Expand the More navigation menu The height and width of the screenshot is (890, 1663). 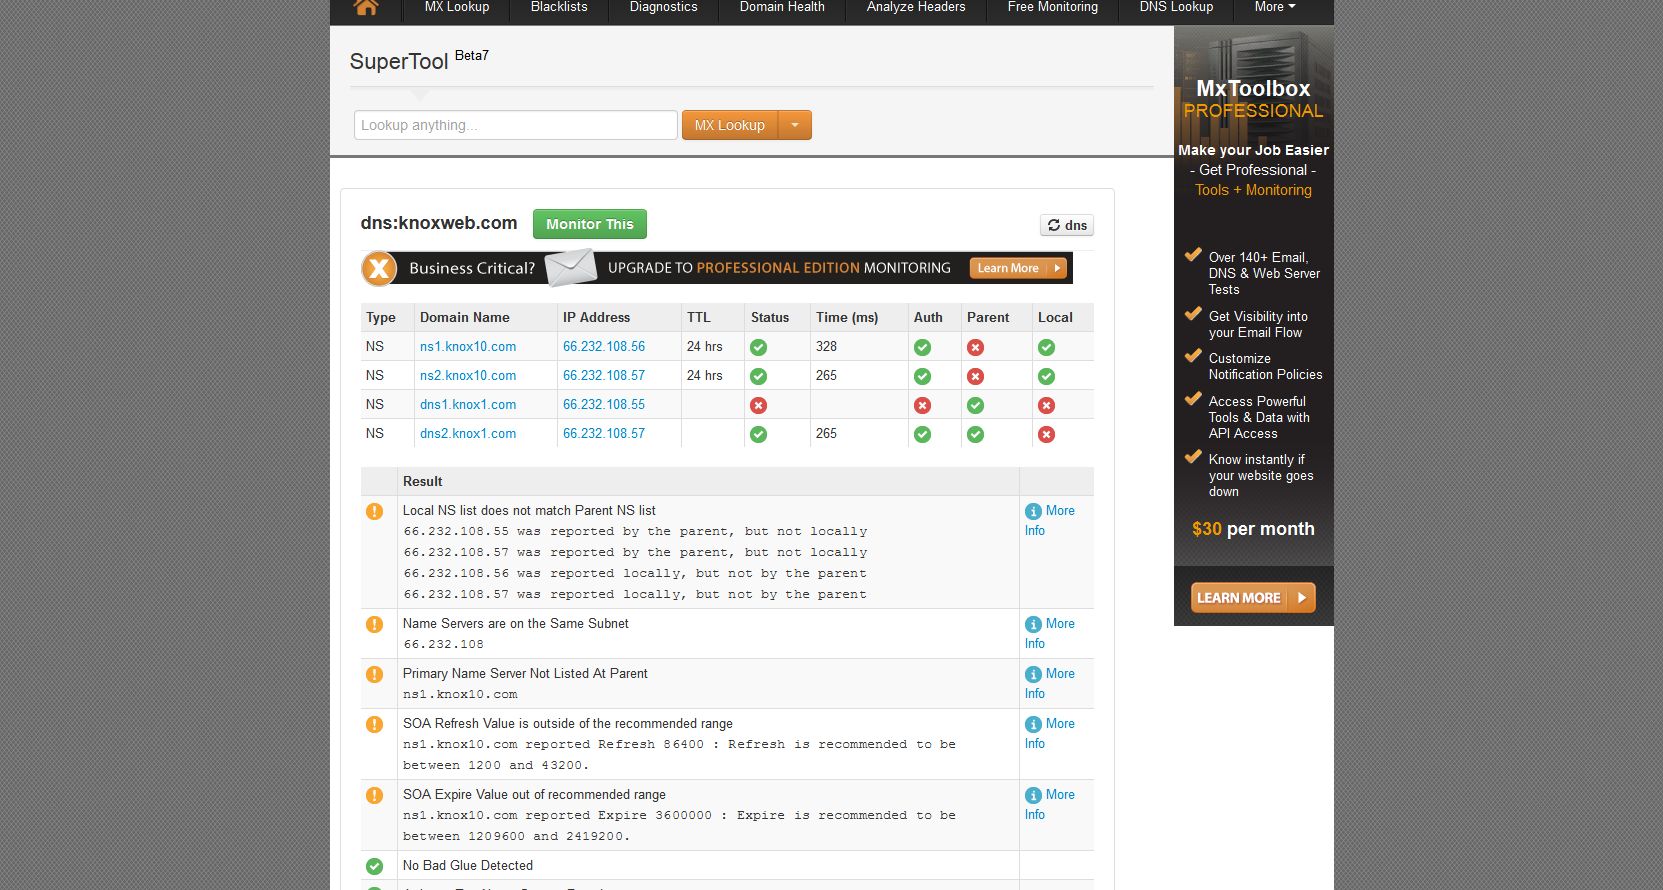tap(1275, 7)
